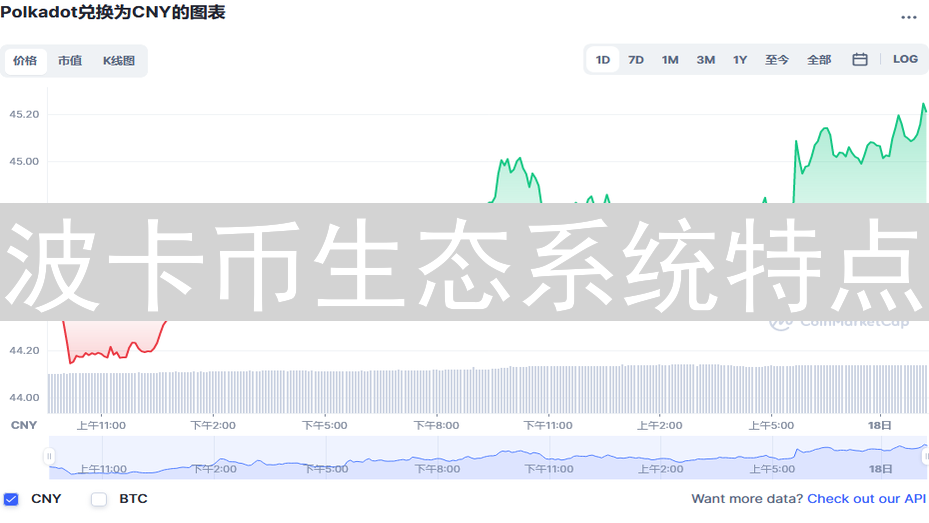Click the 44.00 y-axis label

[24, 397]
